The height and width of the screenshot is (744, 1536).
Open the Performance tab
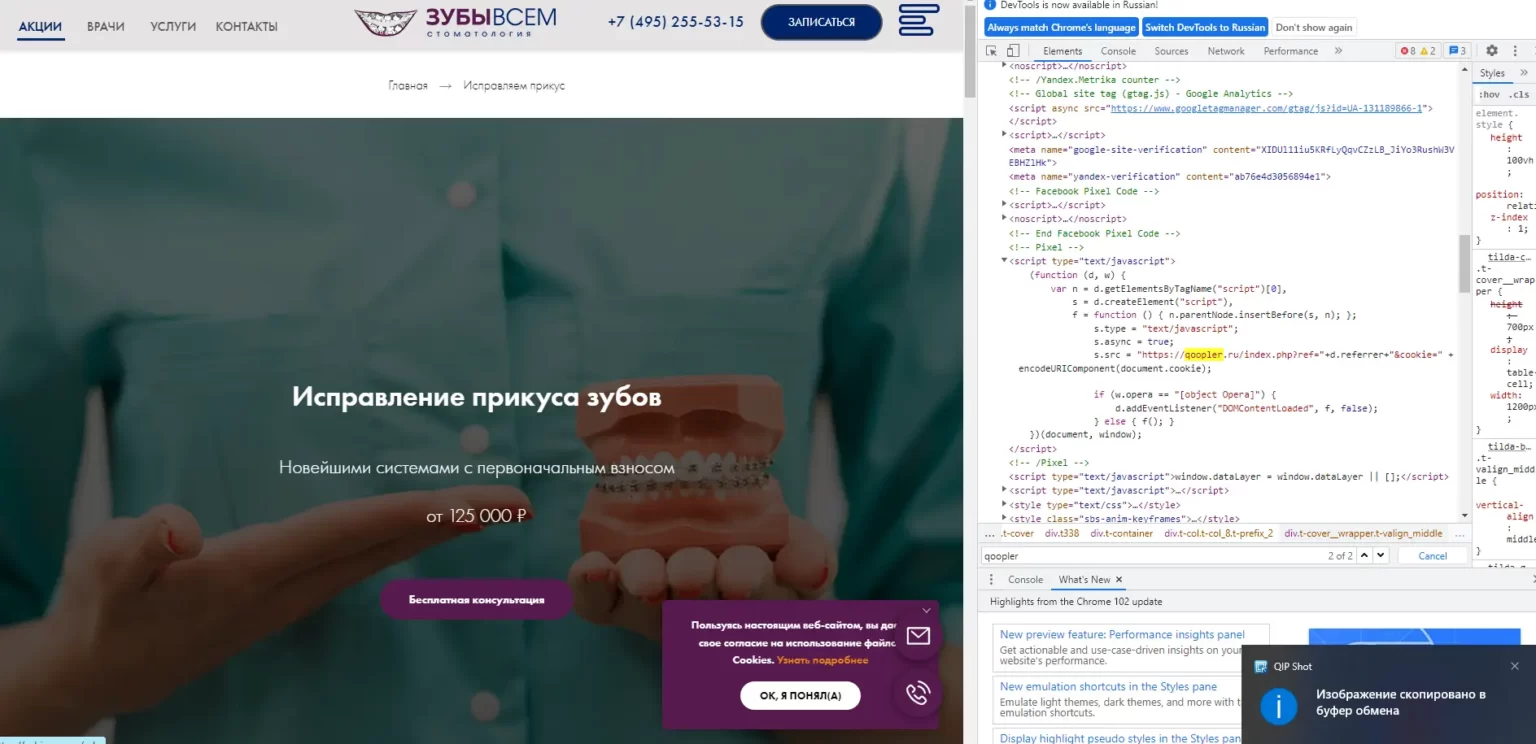pyautogui.click(x=1290, y=51)
